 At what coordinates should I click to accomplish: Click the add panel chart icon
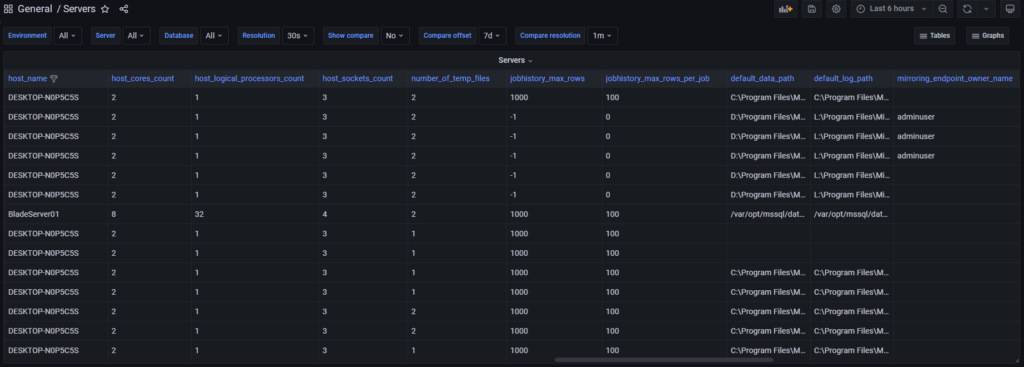(x=786, y=9)
